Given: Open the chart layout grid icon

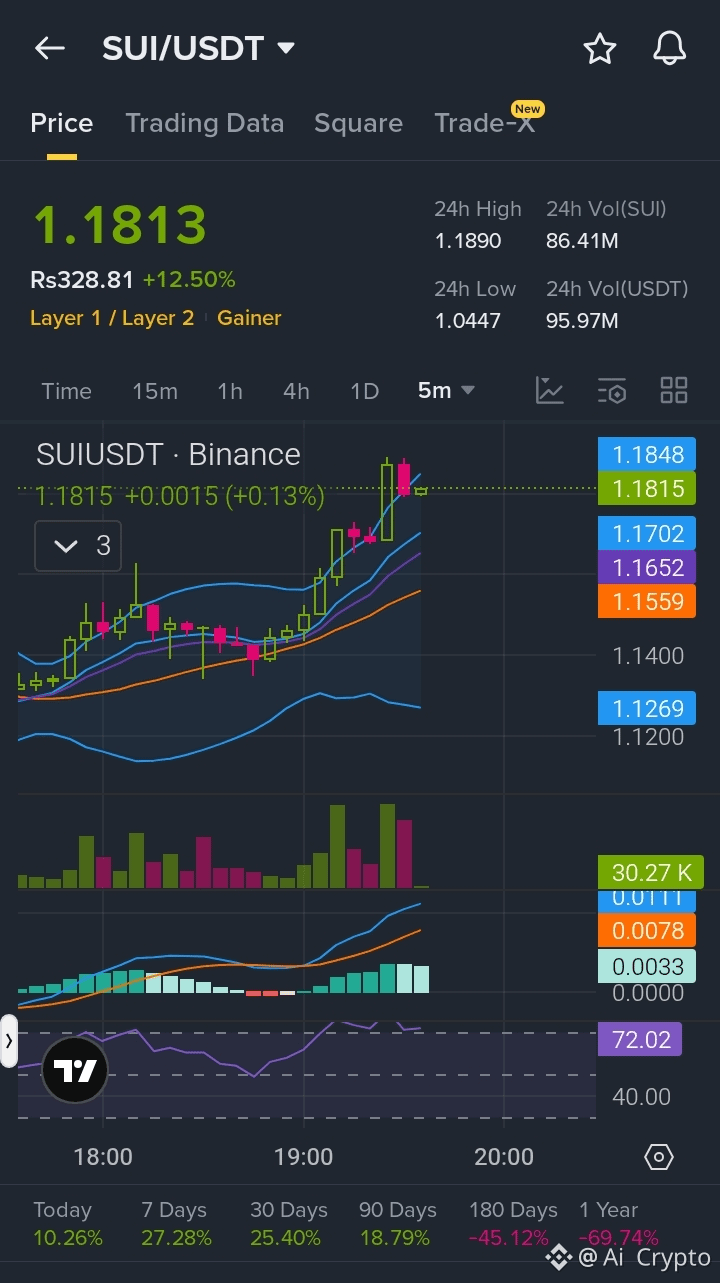Looking at the screenshot, I should (x=674, y=390).
